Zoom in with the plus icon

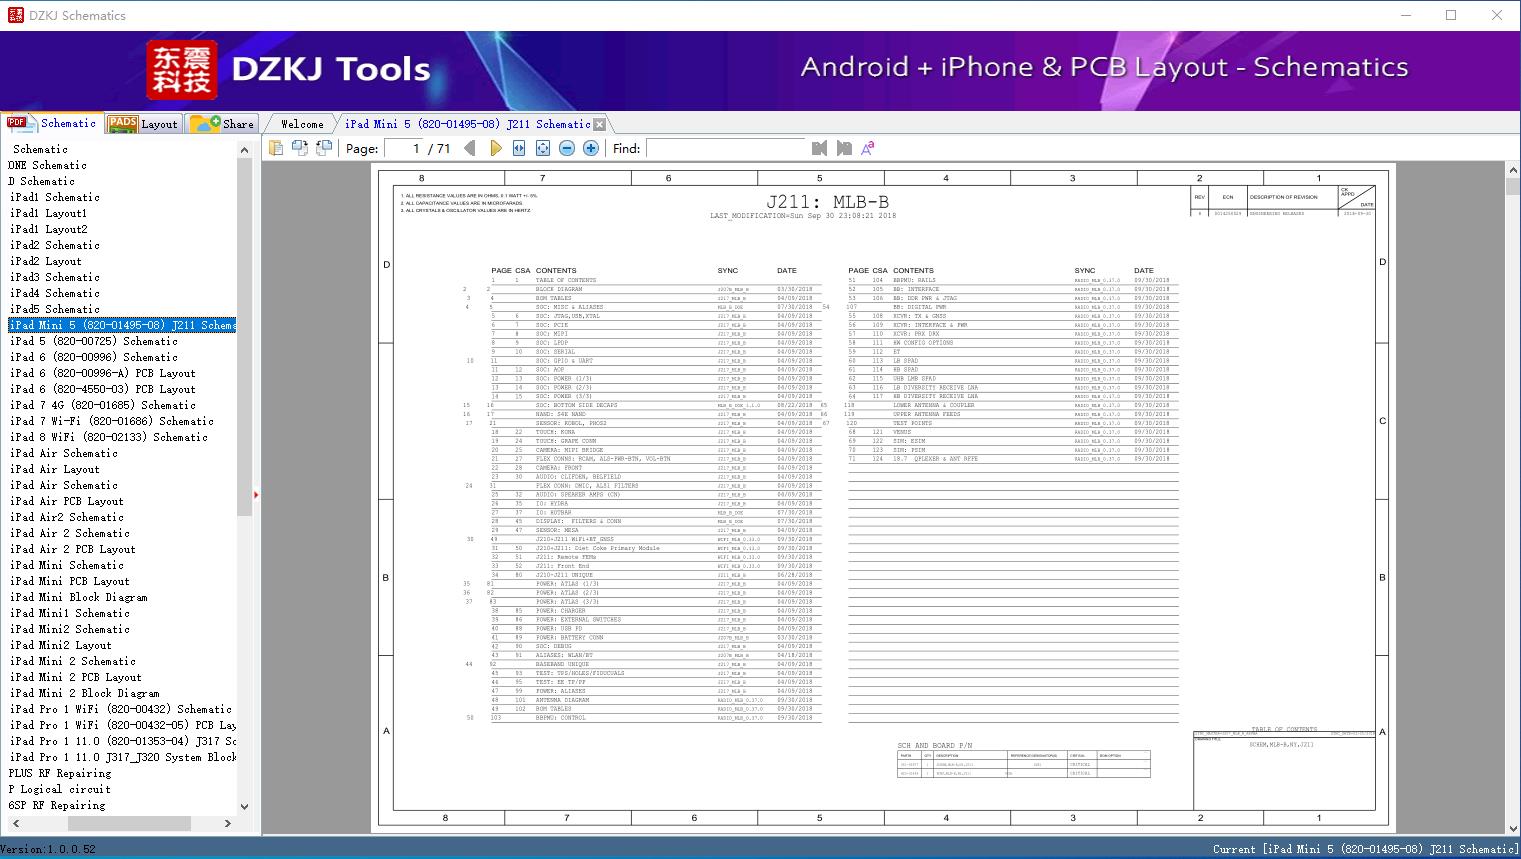[x=591, y=148]
